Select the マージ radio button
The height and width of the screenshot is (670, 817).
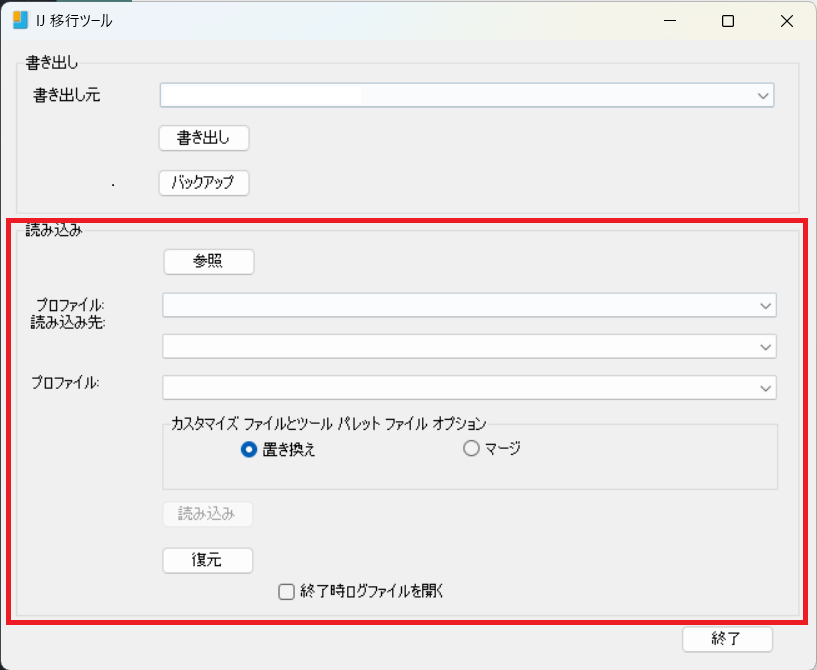tap(471, 448)
